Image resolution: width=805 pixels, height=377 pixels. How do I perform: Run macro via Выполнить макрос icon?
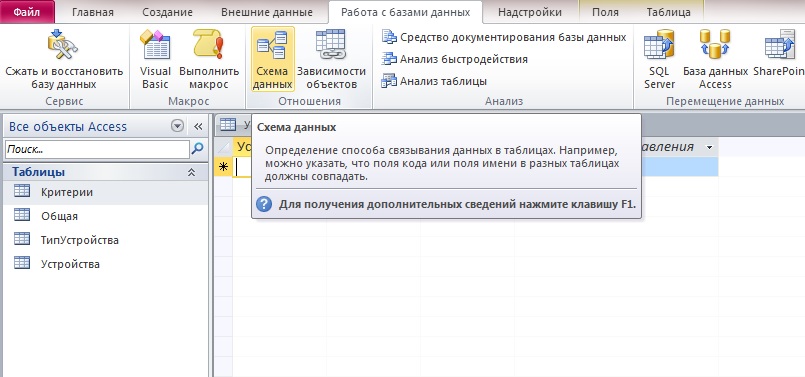pyautogui.click(x=209, y=60)
